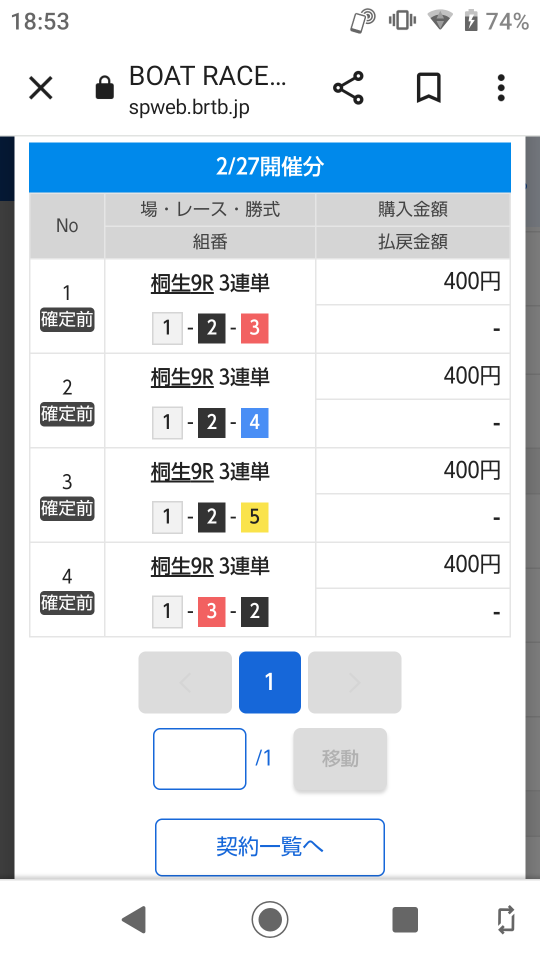Screen dimensions: 540x960
Task: Click the 移動 button
Action: (x=340, y=759)
